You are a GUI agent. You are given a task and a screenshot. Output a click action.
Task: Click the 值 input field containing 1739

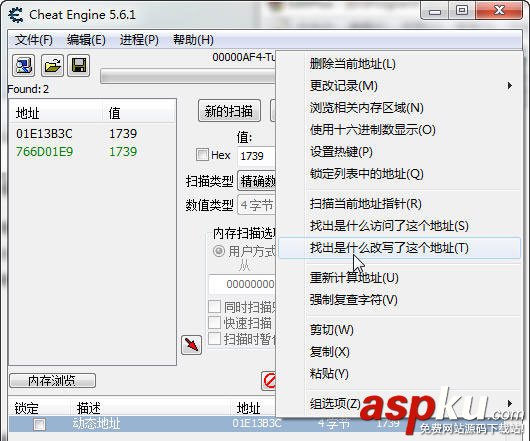click(256, 156)
